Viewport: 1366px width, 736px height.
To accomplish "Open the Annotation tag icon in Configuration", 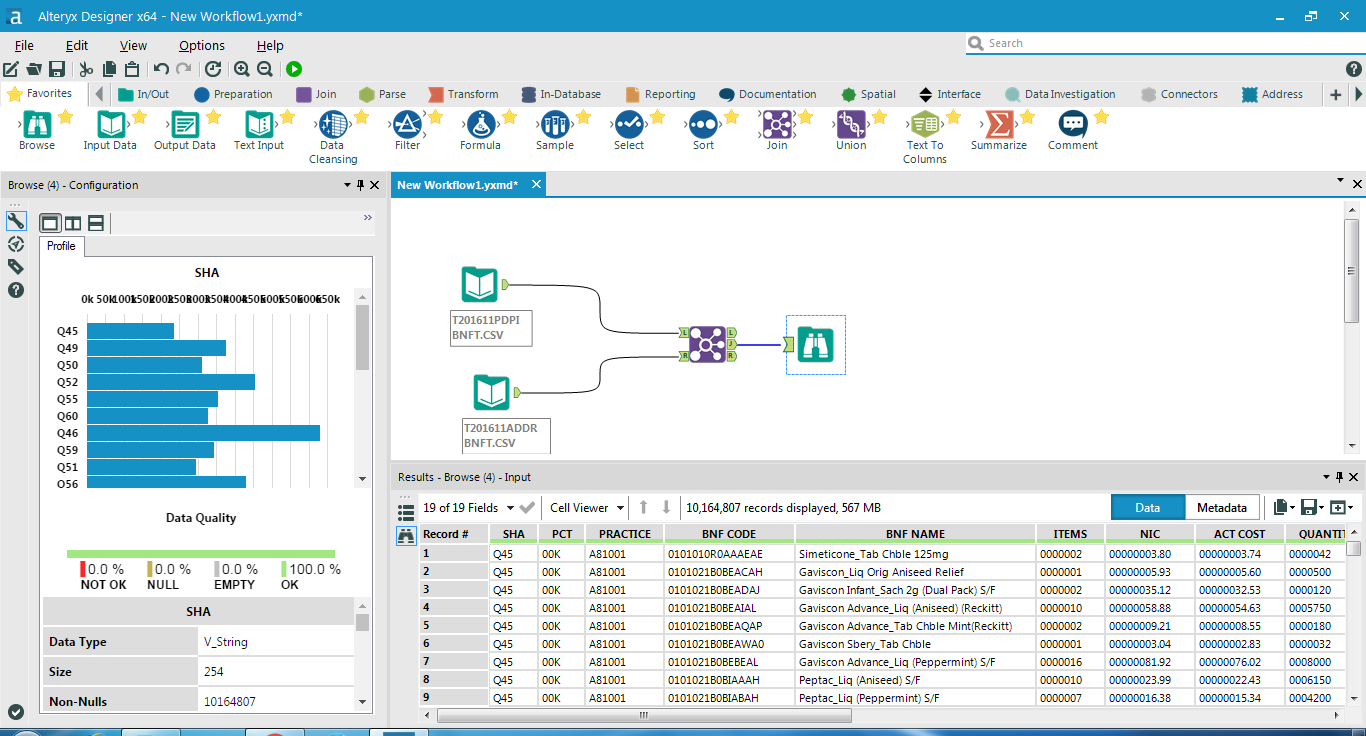I will pos(16,266).
